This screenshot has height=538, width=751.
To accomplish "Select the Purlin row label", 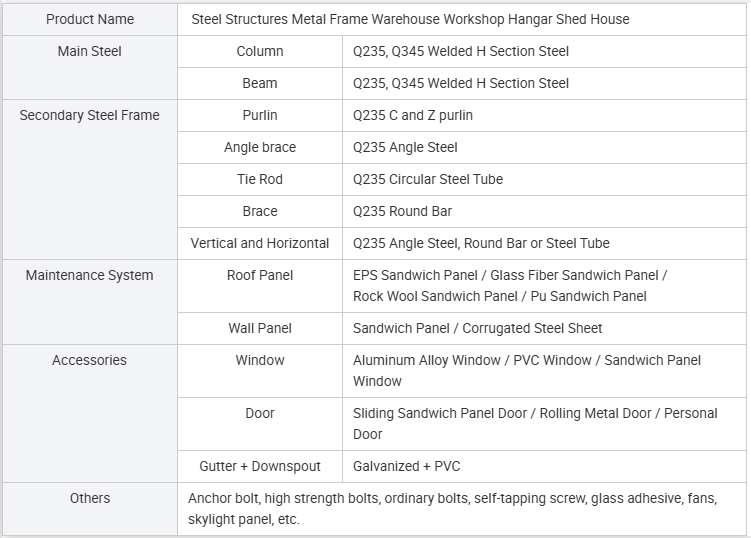I will coord(260,115).
